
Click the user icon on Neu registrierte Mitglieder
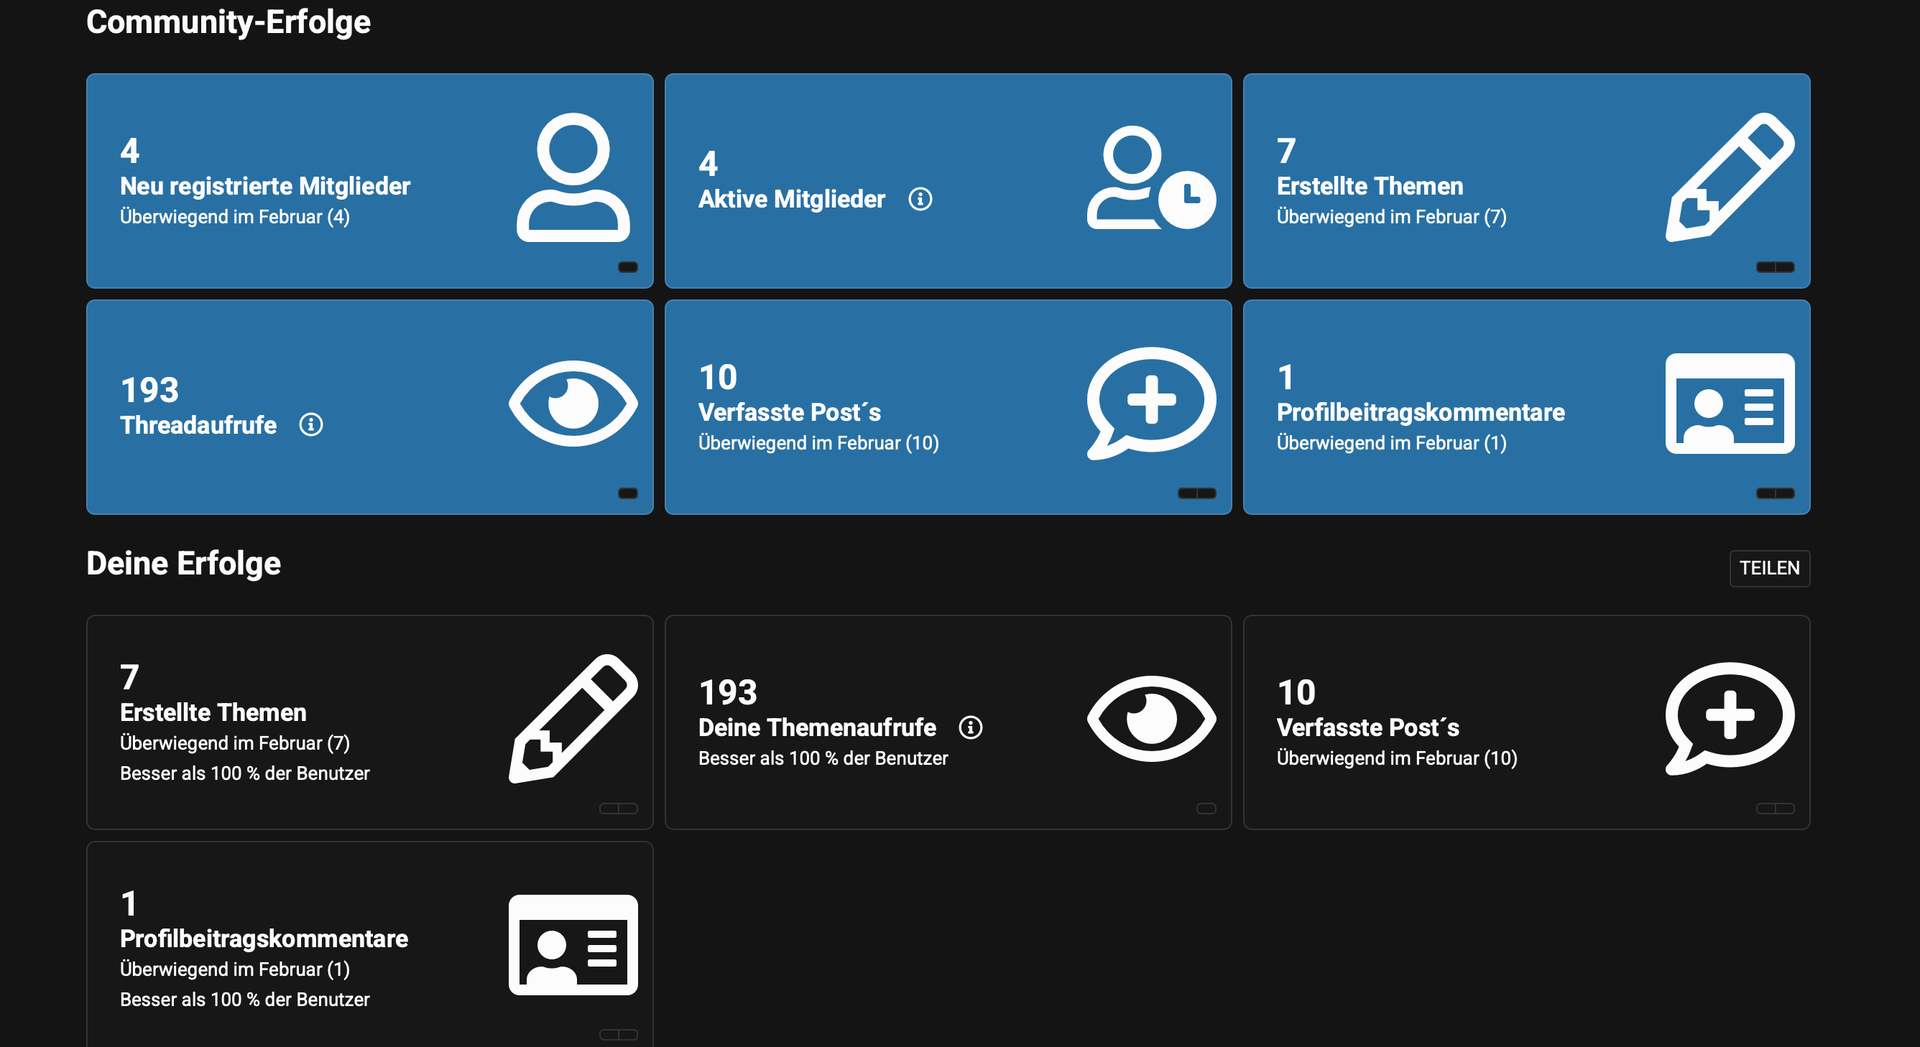573,178
